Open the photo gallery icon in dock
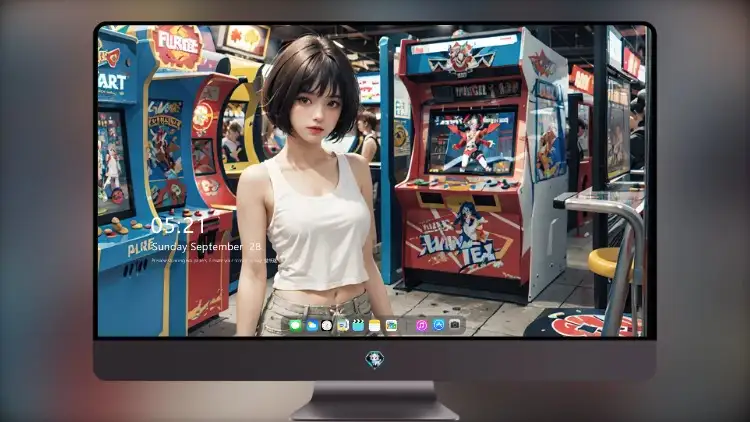This screenshot has width=750, height=422. pos(391,326)
